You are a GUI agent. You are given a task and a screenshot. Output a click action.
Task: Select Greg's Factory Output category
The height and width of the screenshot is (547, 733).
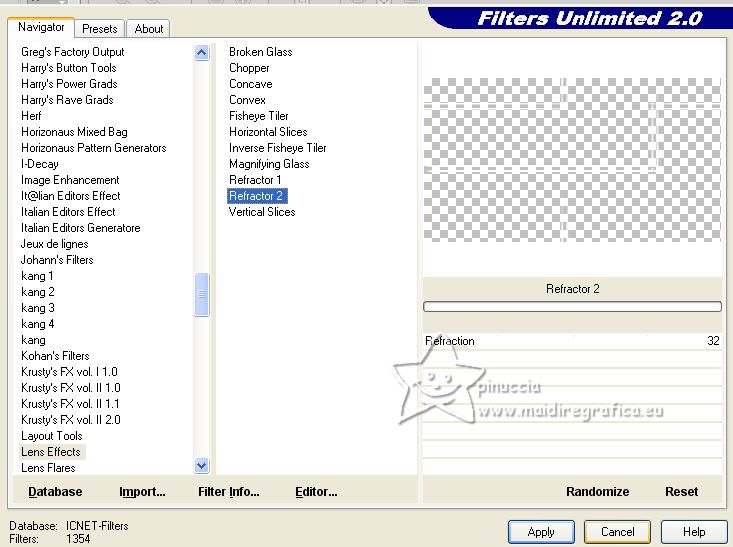click(72, 52)
